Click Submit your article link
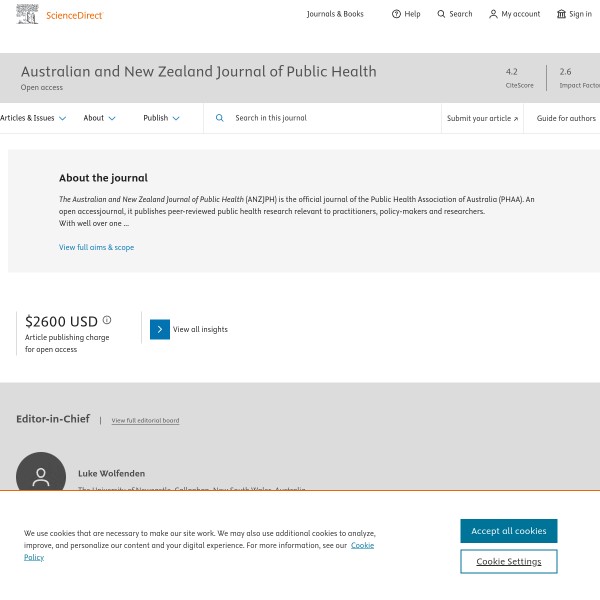 point(482,118)
